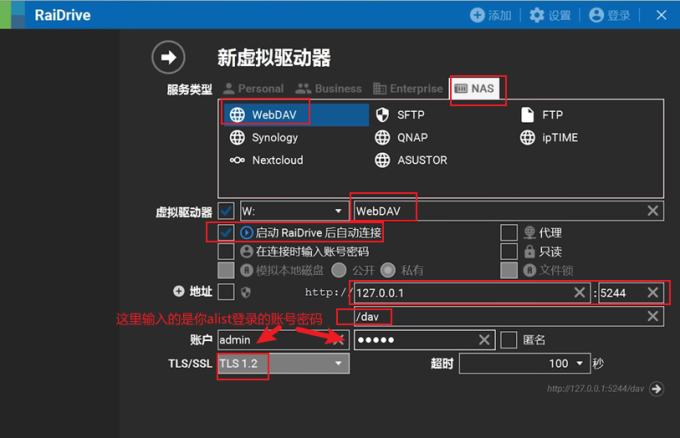Toggle auto-connect after RaiDrive starts checkbox
The image size is (680, 438).
(226, 232)
